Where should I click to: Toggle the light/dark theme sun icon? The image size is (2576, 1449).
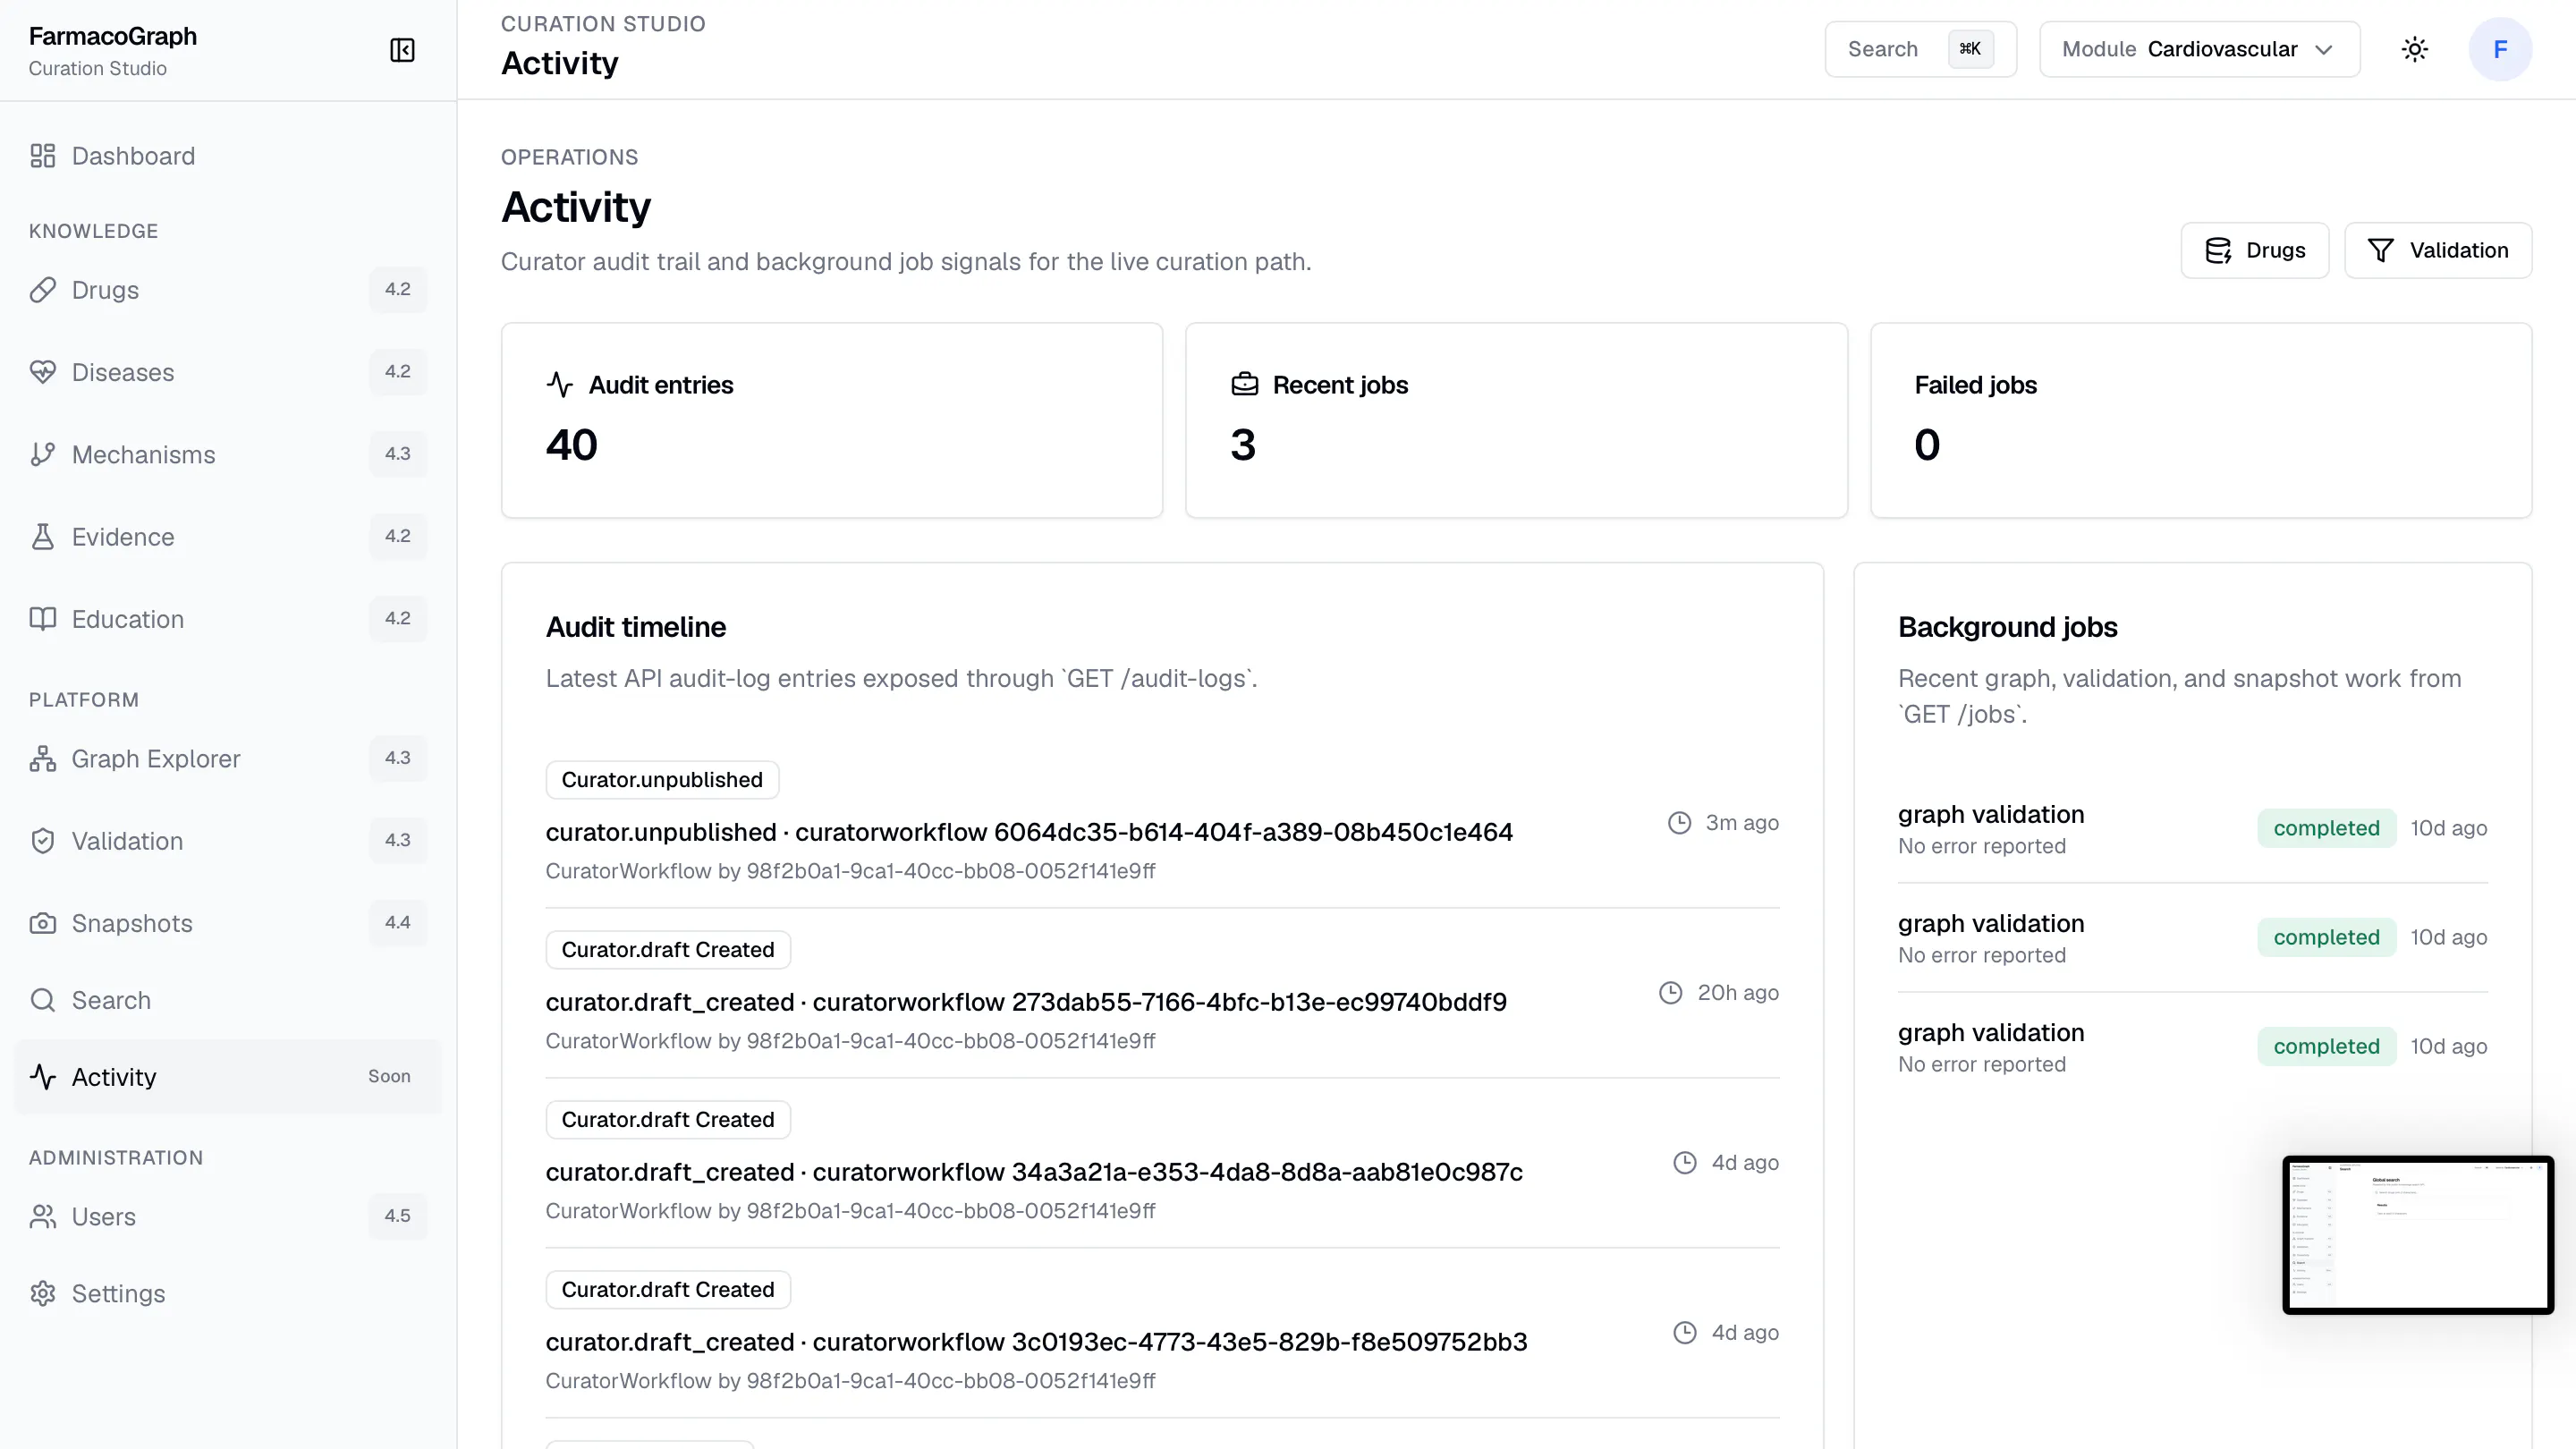pyautogui.click(x=2414, y=49)
